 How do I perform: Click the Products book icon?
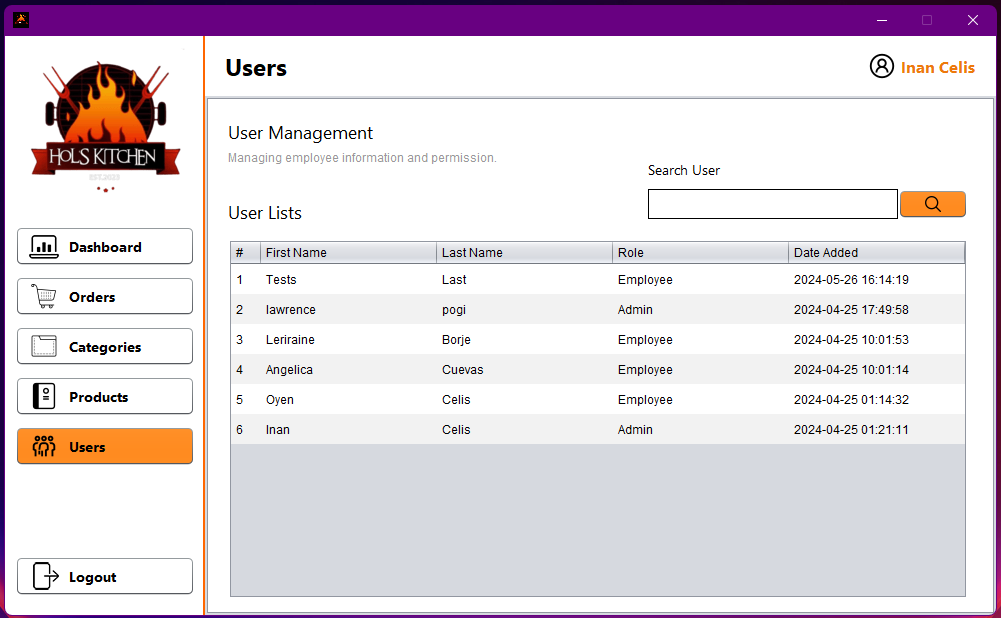click(44, 396)
